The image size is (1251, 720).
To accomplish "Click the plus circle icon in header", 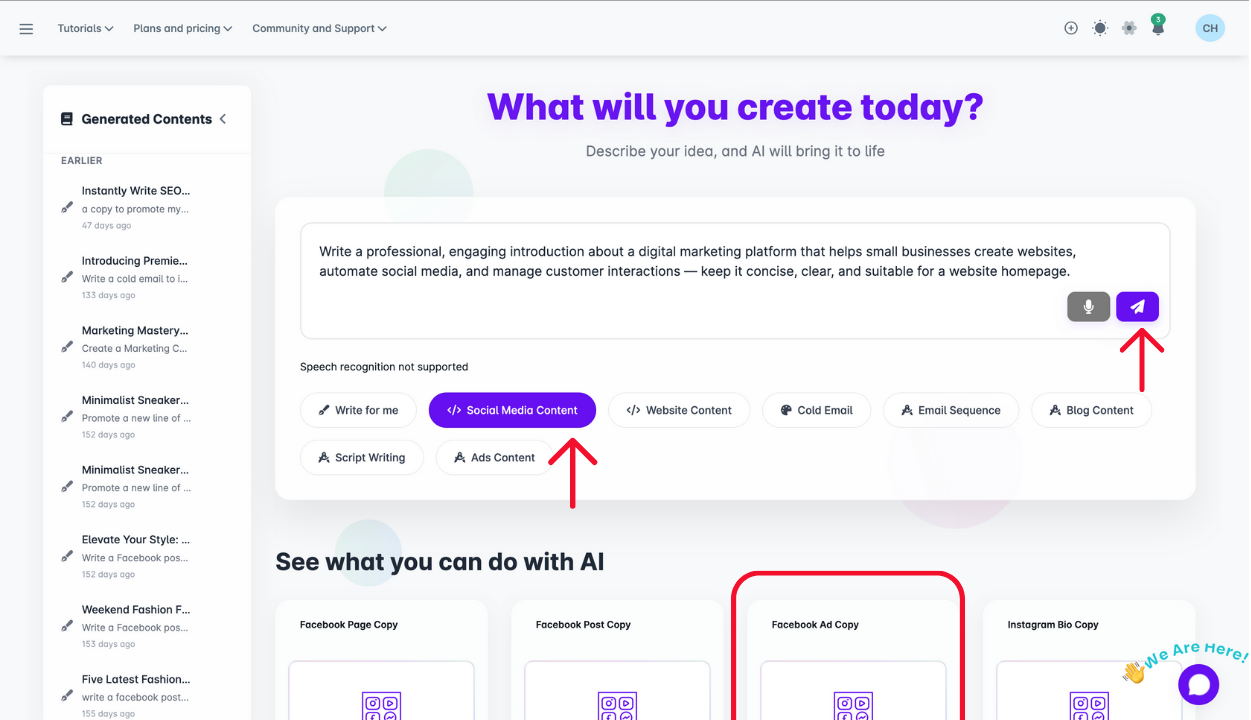I will (x=1071, y=28).
